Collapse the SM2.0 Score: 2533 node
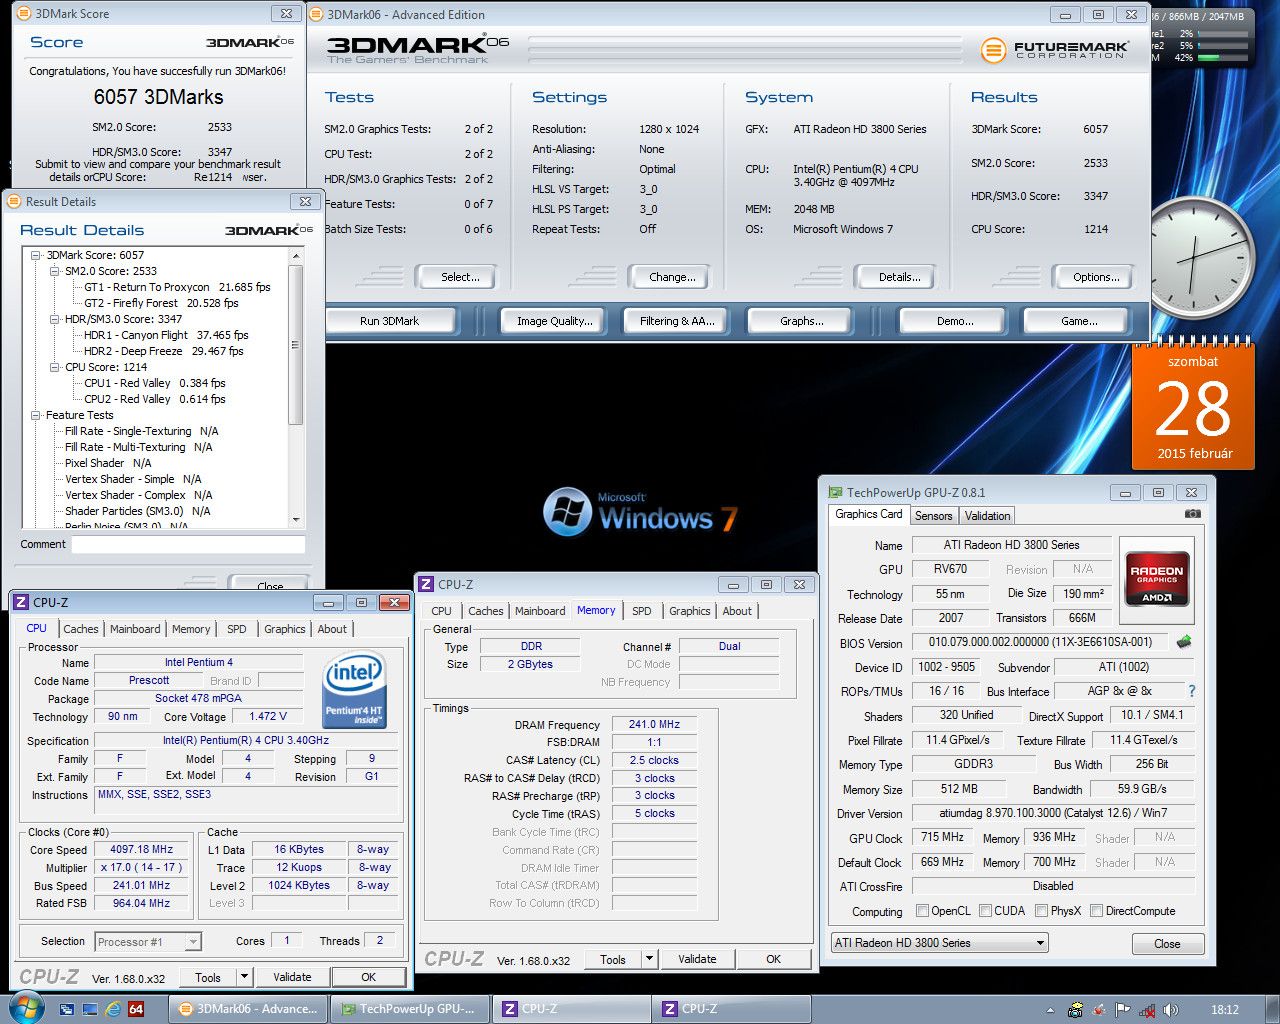Viewport: 1280px width, 1024px height. [x=55, y=271]
